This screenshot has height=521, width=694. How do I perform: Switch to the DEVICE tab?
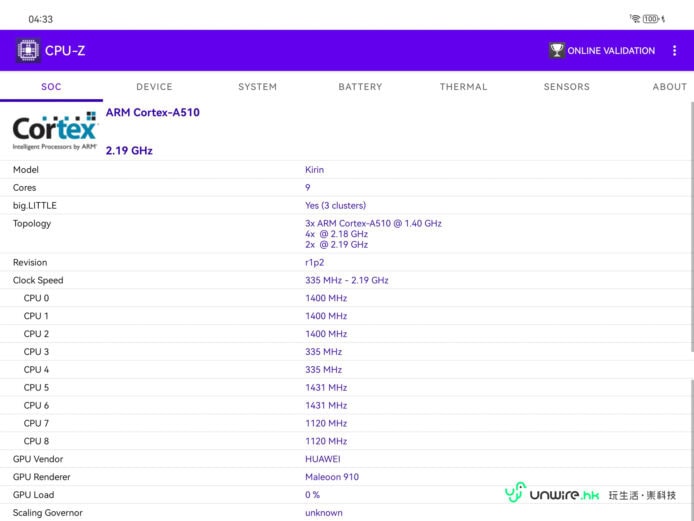click(154, 87)
